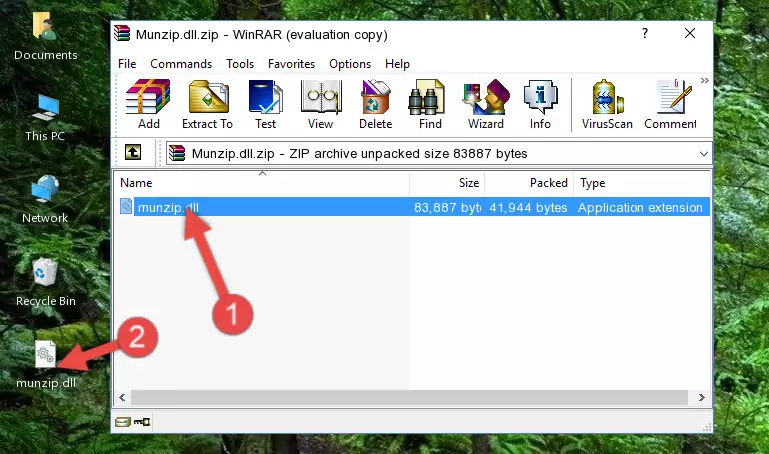This screenshot has width=769, height=454.
Task: Run the Test archive tool
Action: pyautogui.click(x=265, y=104)
